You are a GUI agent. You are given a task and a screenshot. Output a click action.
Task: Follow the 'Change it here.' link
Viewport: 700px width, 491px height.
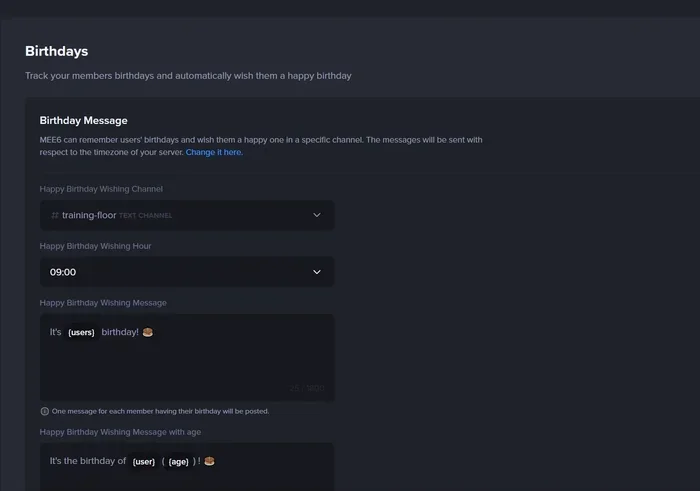[214, 152]
